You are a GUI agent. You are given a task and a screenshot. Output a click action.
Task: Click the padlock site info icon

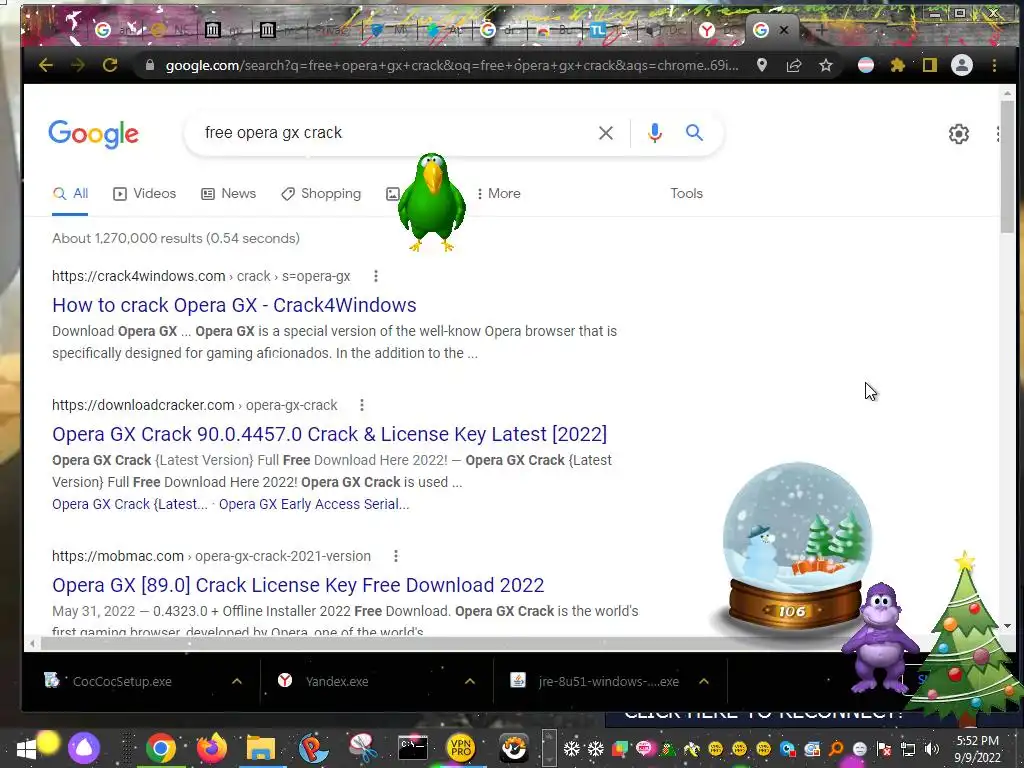pos(150,65)
